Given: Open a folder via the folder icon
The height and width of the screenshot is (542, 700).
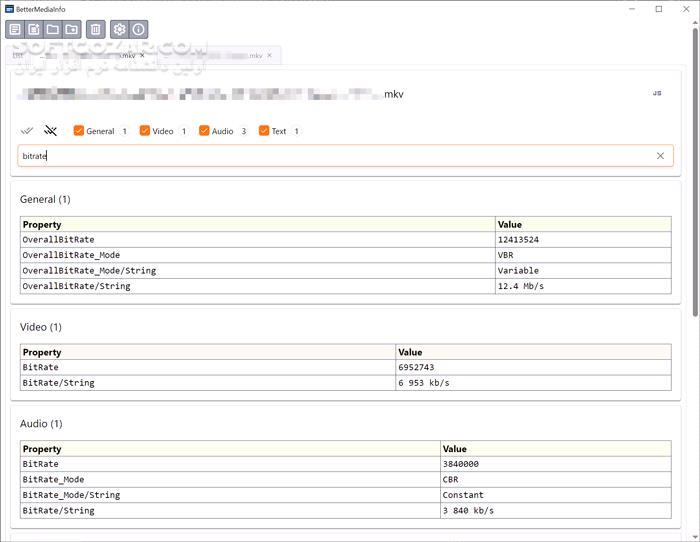Looking at the screenshot, I should click(x=52, y=29).
